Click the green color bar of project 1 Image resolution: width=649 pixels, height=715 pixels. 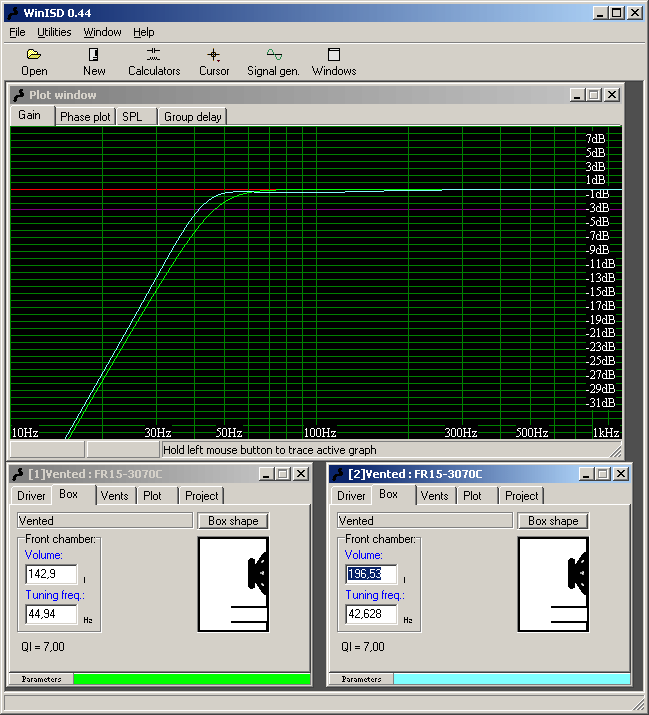[x=191, y=679]
